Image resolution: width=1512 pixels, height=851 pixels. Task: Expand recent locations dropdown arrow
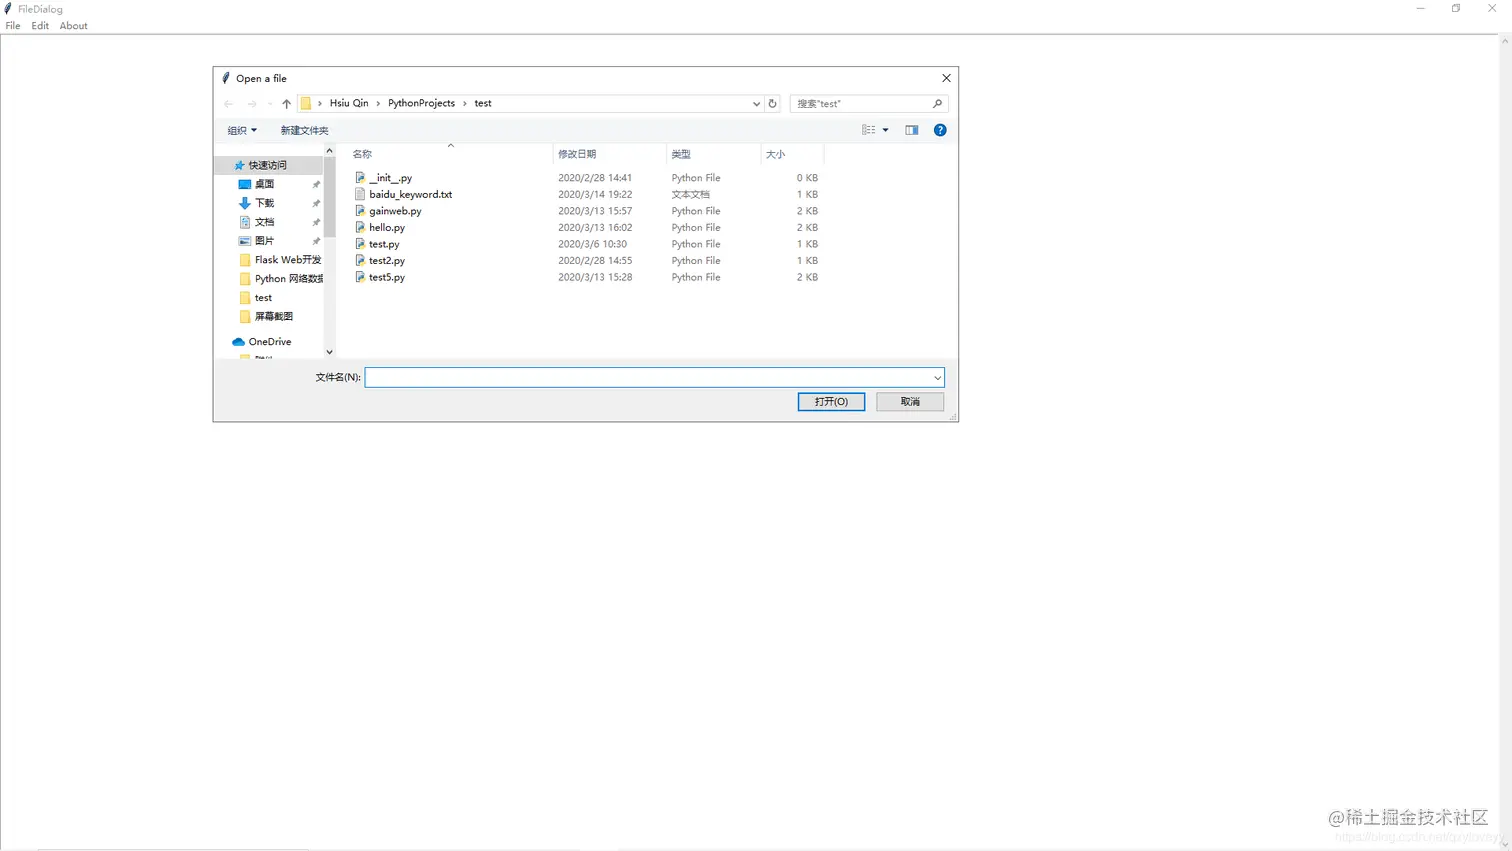(x=270, y=104)
